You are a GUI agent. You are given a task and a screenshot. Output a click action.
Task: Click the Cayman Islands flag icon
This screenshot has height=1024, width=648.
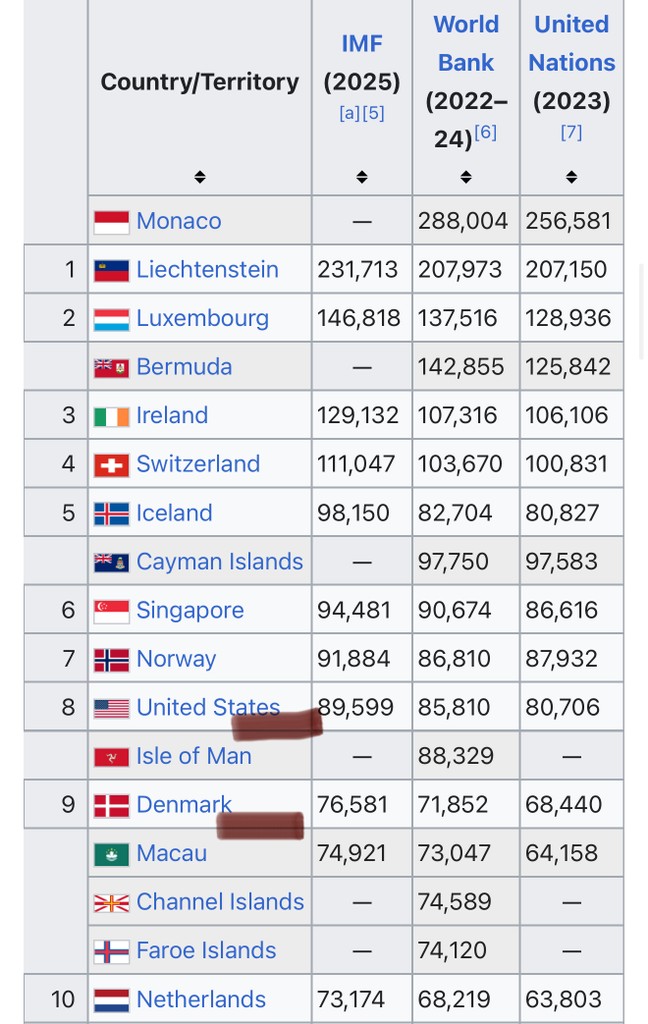pos(111,562)
